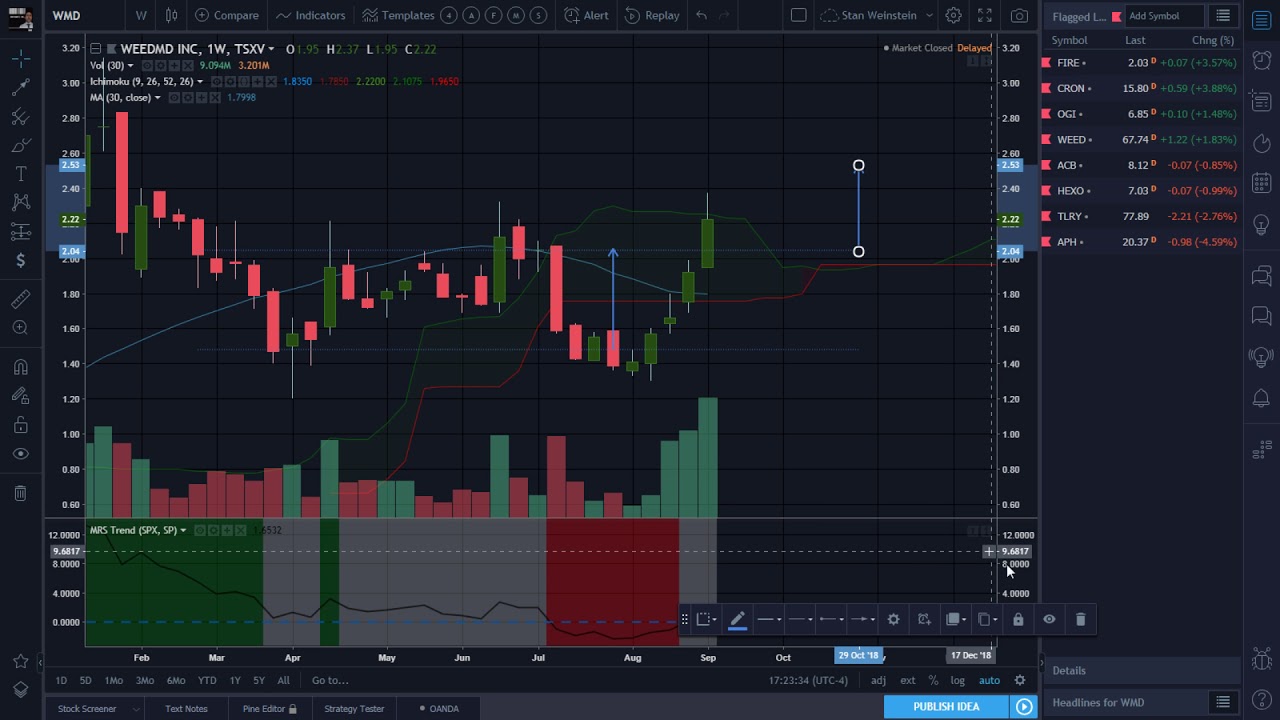This screenshot has width=1280, height=720.
Task: Select the 5Y date range
Action: (259, 680)
